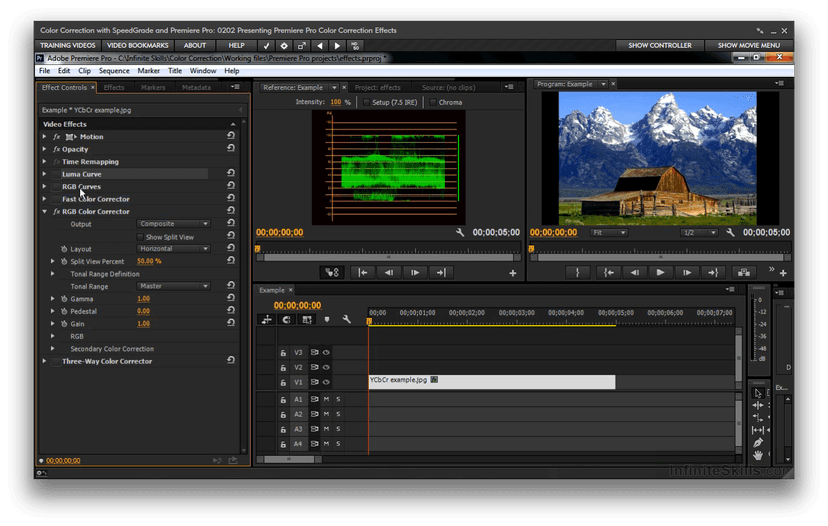This screenshot has height=526, width=828.
Task: Open the Clip menu
Action: pos(84,71)
